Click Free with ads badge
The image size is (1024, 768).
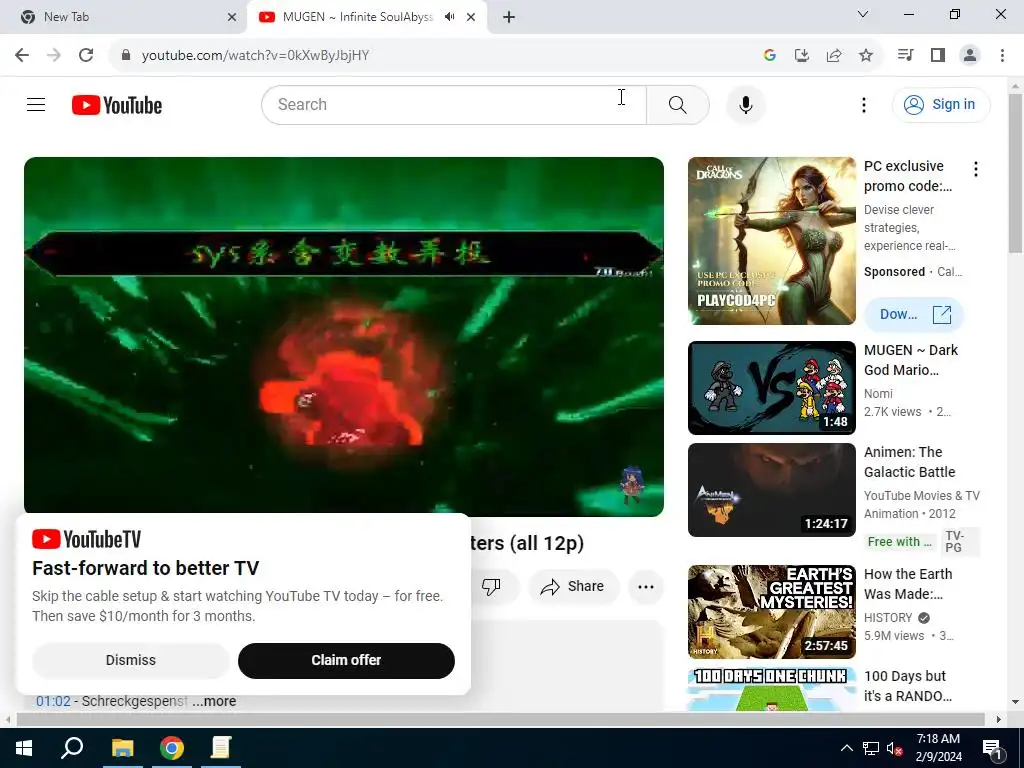pyautogui.click(x=901, y=542)
